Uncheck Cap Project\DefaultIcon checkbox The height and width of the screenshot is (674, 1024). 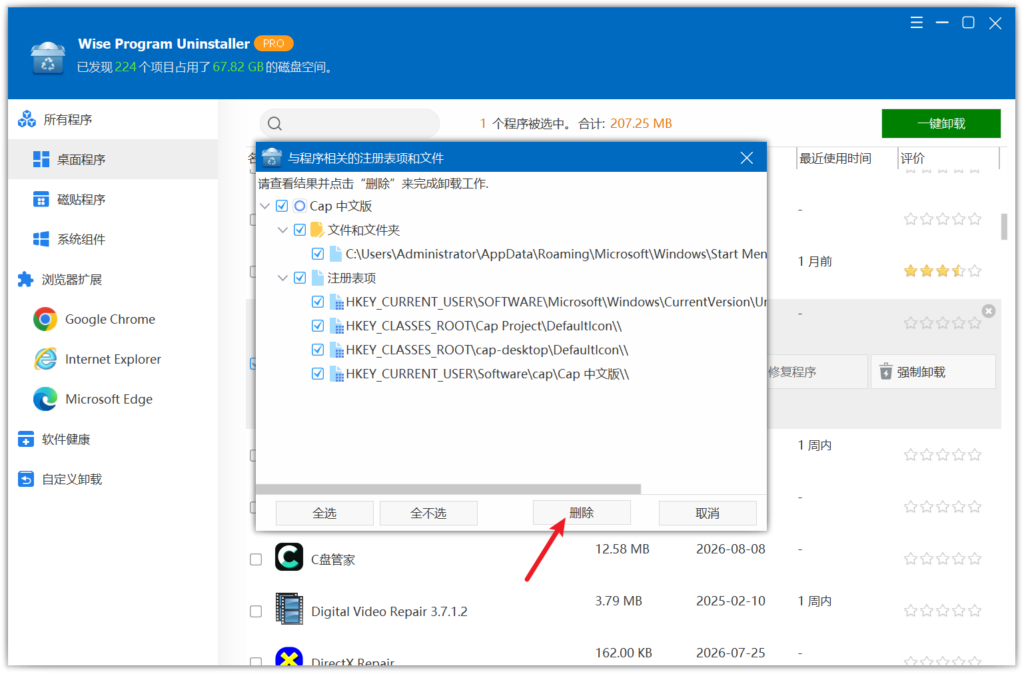click(318, 326)
